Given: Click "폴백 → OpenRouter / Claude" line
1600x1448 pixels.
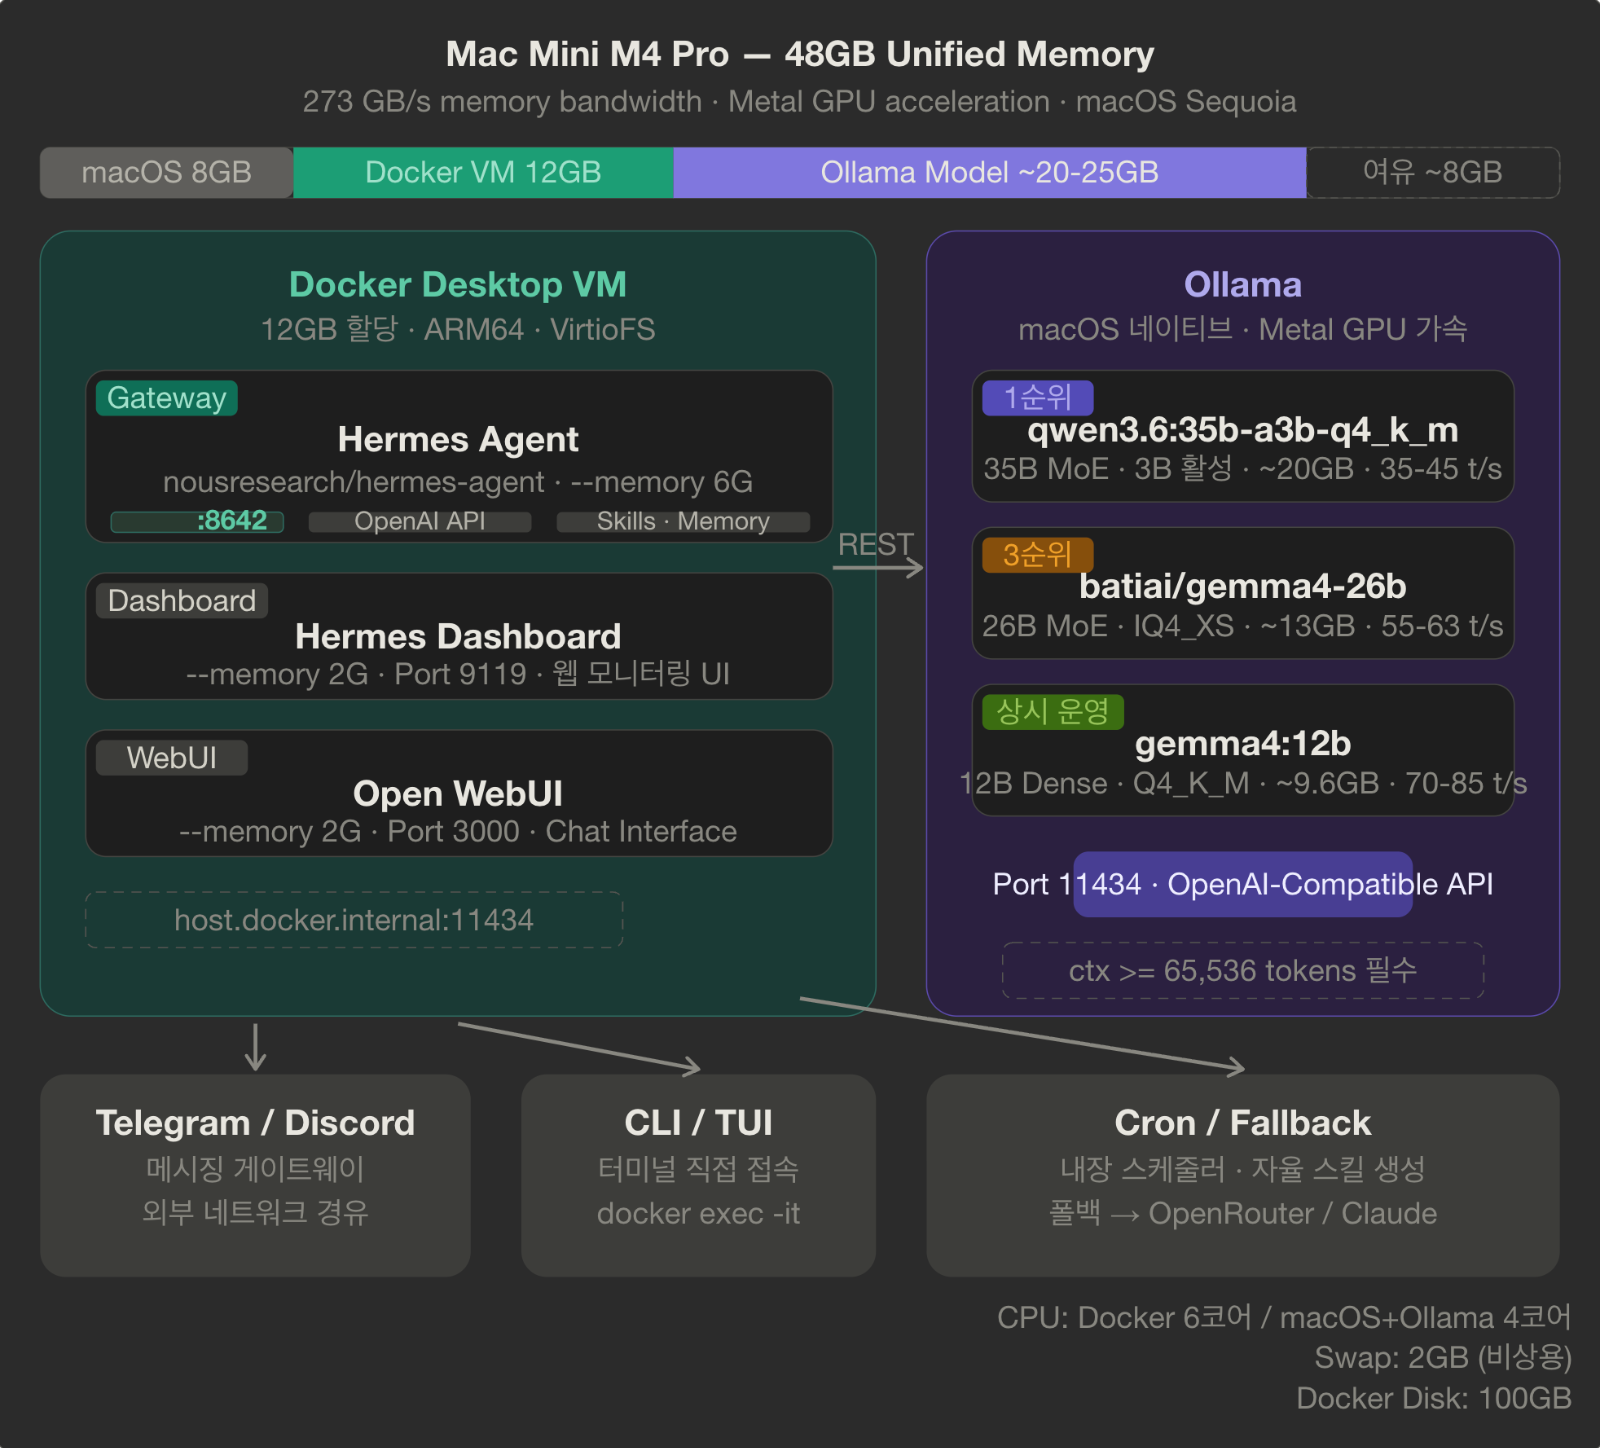Looking at the screenshot, I should click(x=1243, y=1213).
